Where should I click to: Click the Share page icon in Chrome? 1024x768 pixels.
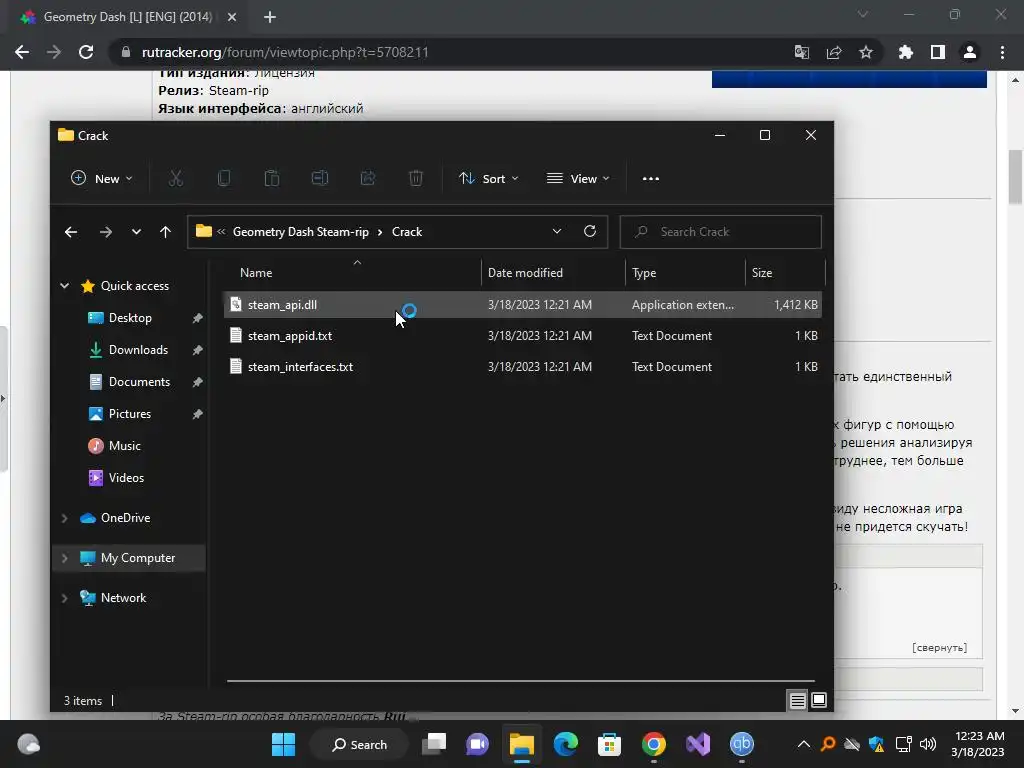[834, 52]
